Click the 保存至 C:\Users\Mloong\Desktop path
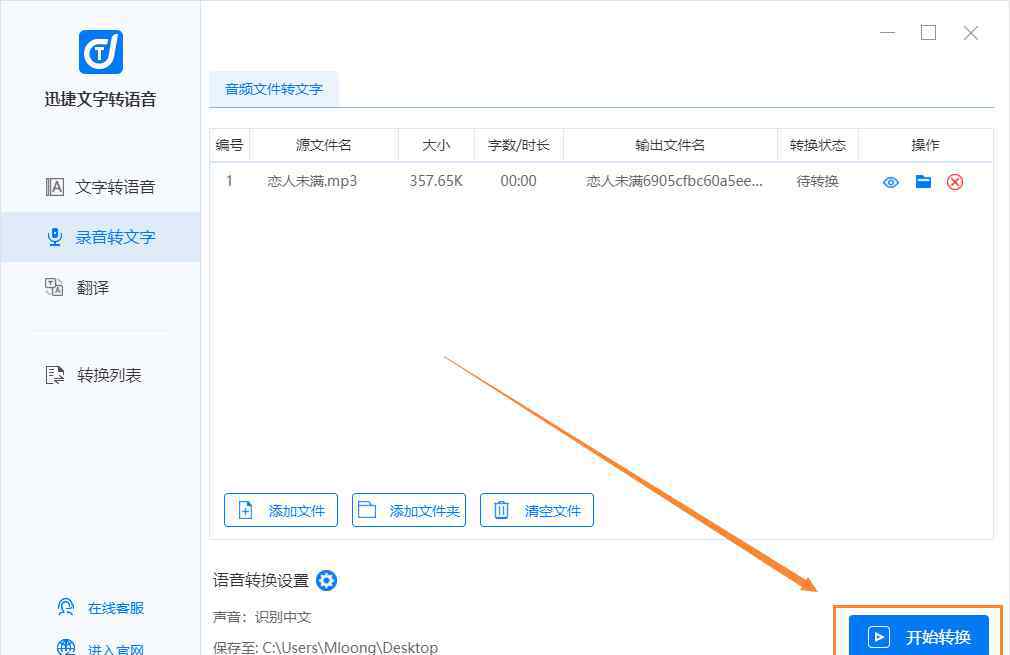This screenshot has width=1010, height=655. point(325,647)
